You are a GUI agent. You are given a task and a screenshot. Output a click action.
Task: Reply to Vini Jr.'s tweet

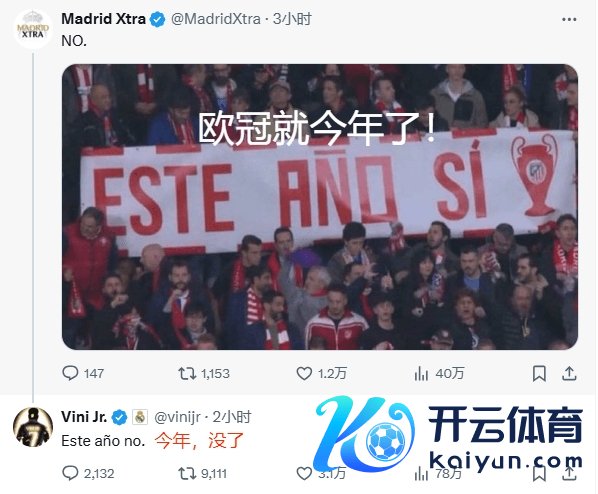[88, 473]
